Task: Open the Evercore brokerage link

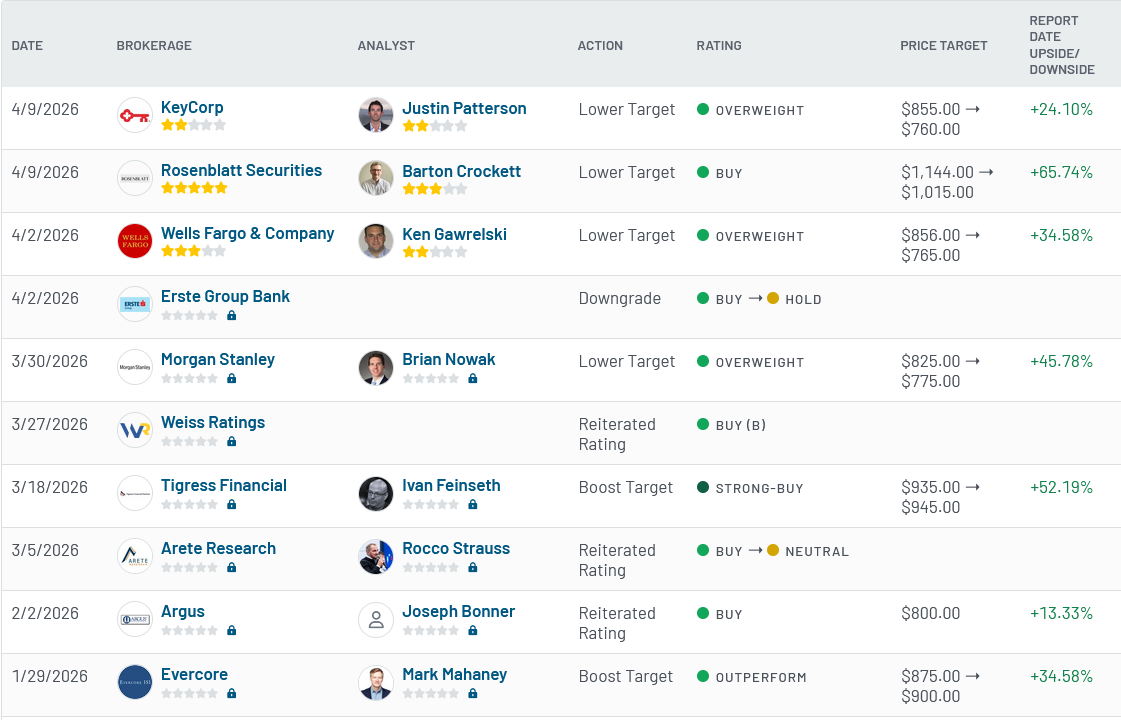Action: [194, 674]
